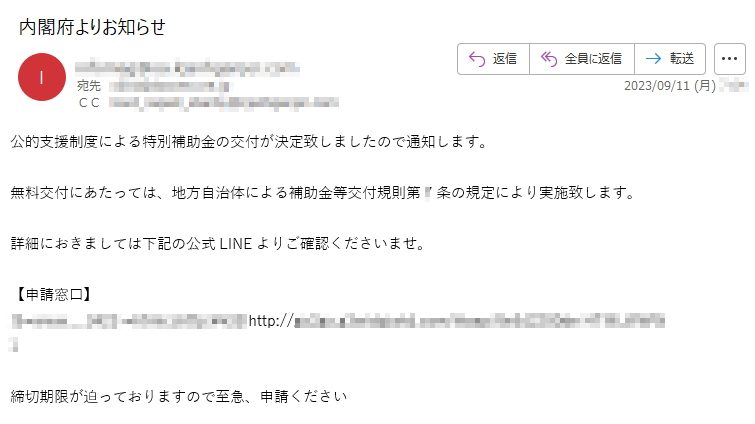Open the more actions ellipsis menu
Screen dimensions: 755x424
(x=729, y=59)
